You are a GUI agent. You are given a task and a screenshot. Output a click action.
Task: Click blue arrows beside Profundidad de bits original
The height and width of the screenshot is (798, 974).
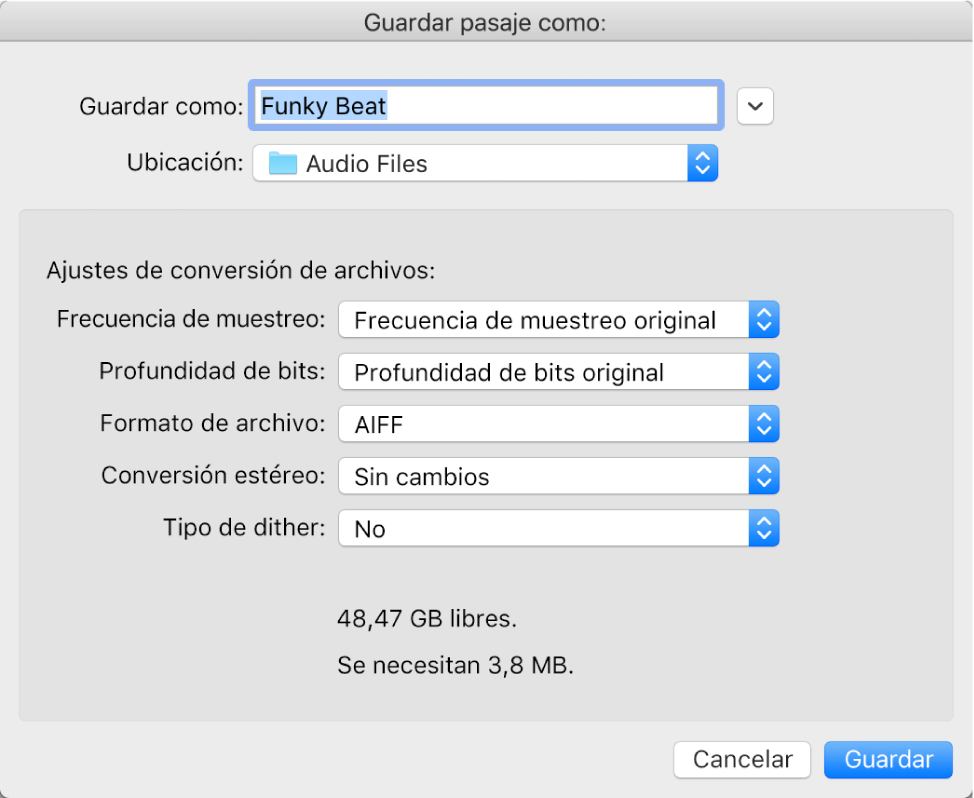[x=763, y=373]
